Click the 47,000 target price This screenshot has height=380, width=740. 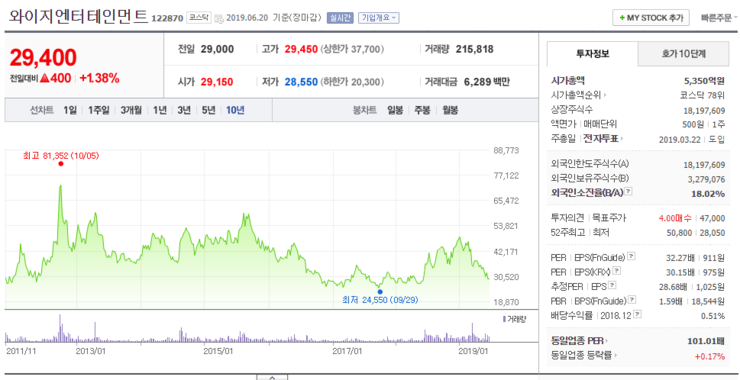click(x=713, y=218)
